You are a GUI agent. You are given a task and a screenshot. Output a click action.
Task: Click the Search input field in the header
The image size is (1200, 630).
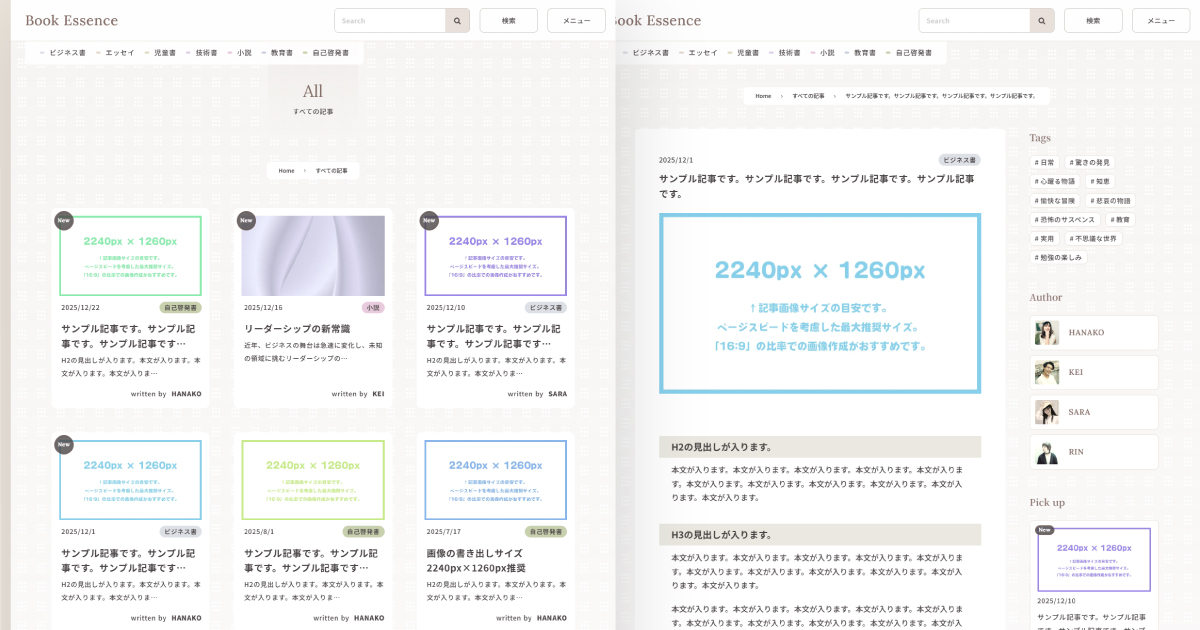pos(390,19)
